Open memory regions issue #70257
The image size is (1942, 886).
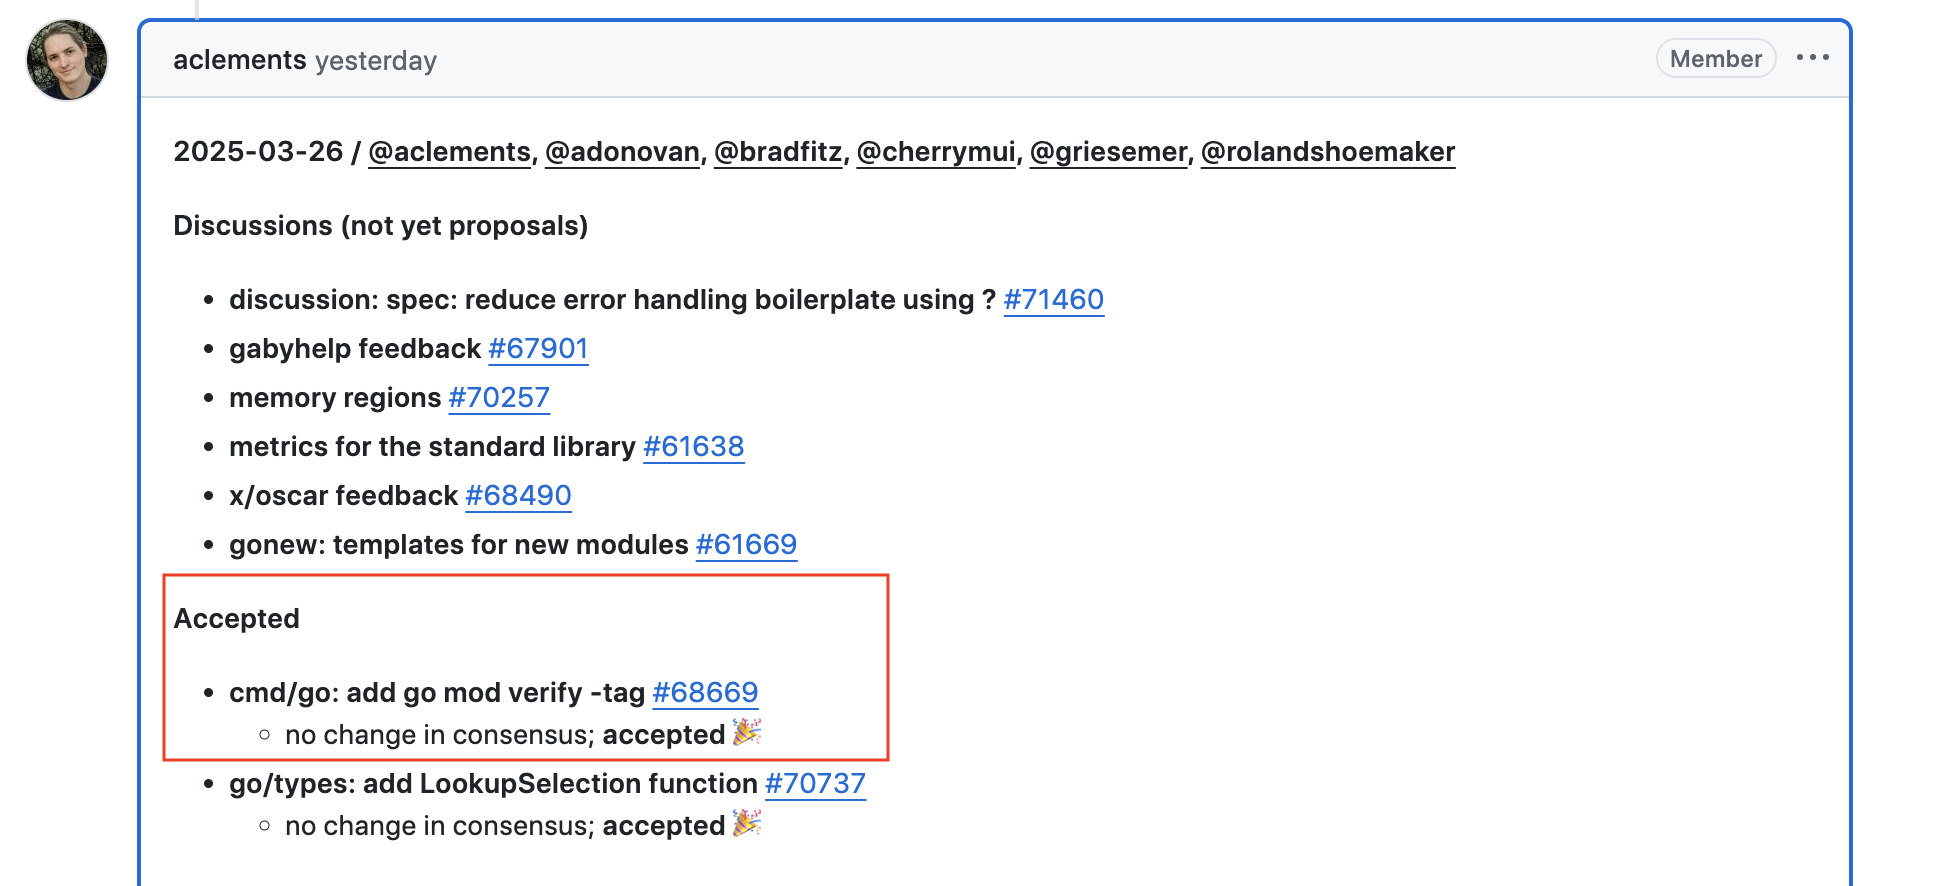(x=499, y=398)
